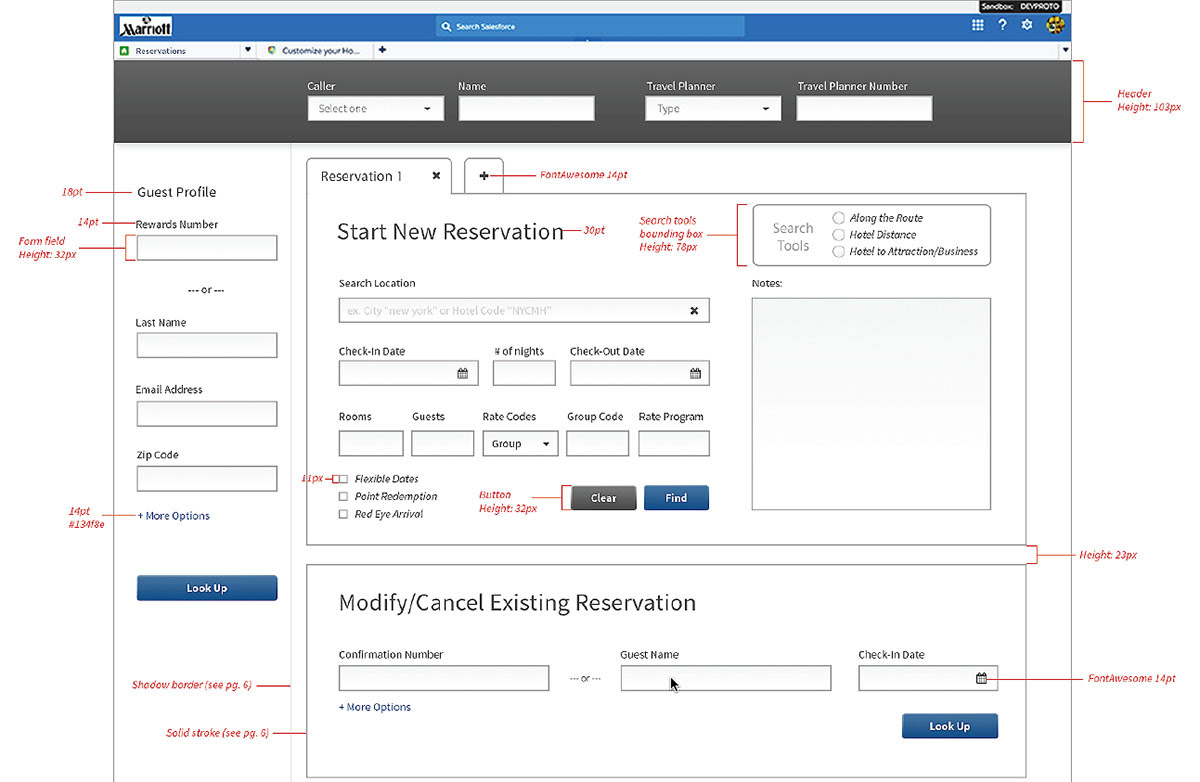Check the Flexible Dates checkbox

(x=343, y=479)
